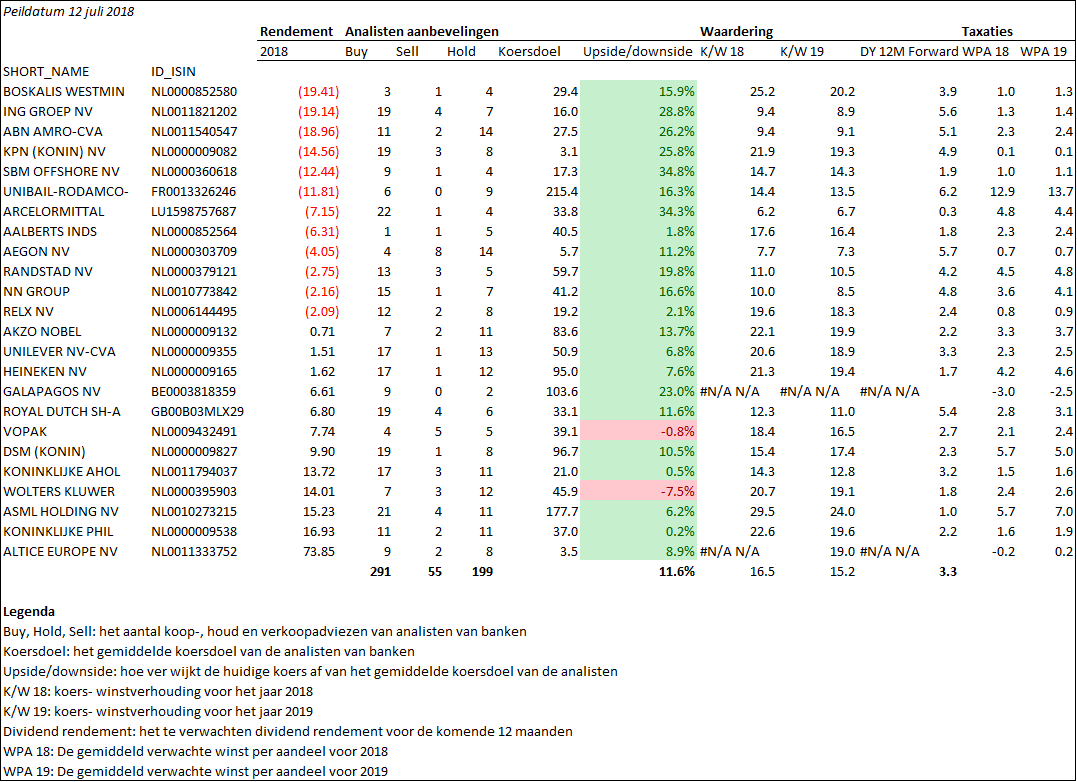The width and height of the screenshot is (1077, 782).
Task: Click the ISIN cell 'FR0013326246'
Action: coord(194,192)
